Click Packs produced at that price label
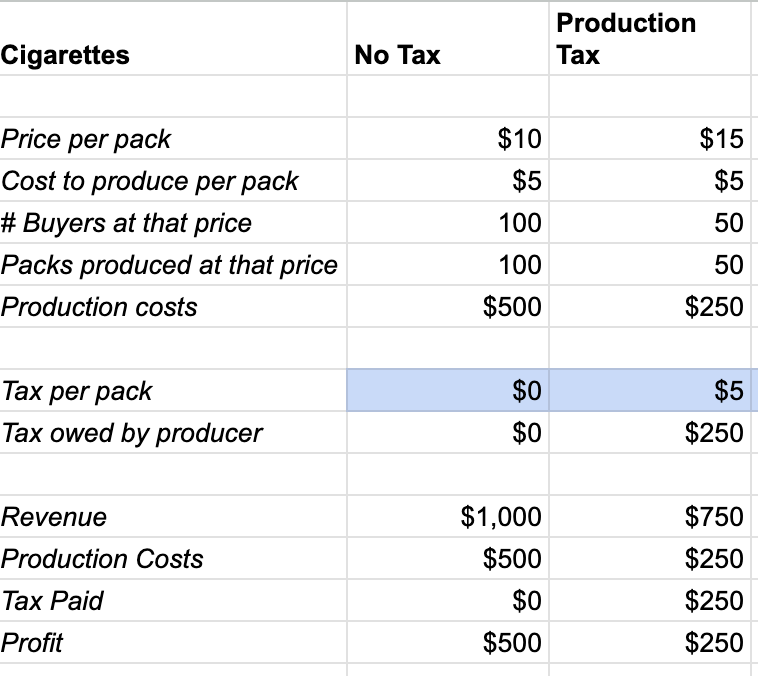This screenshot has height=676, width=758. click(x=169, y=265)
